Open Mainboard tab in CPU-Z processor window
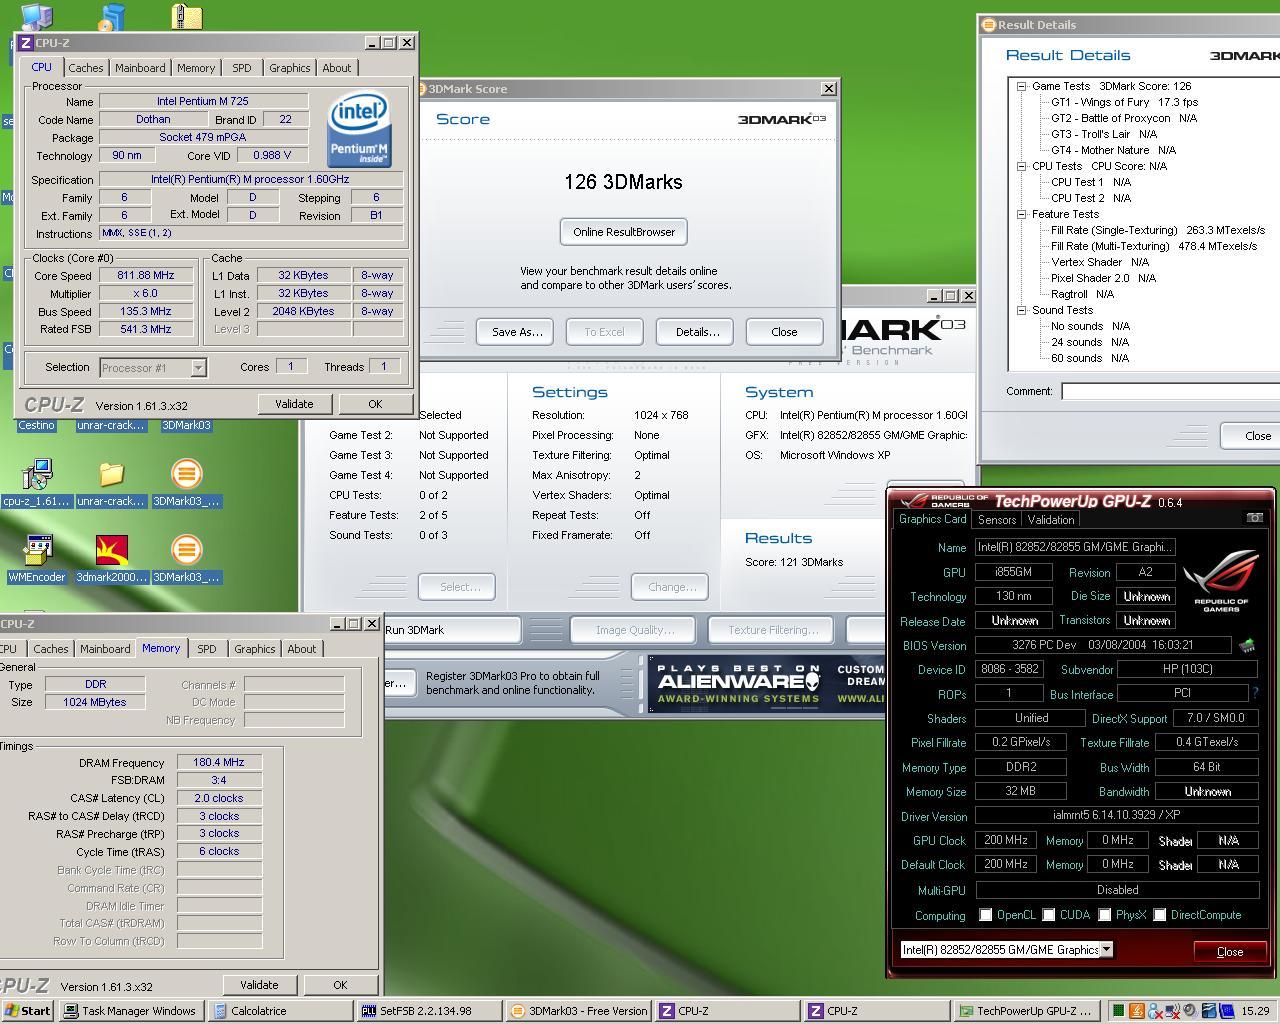The image size is (1280, 1024). [x=140, y=68]
